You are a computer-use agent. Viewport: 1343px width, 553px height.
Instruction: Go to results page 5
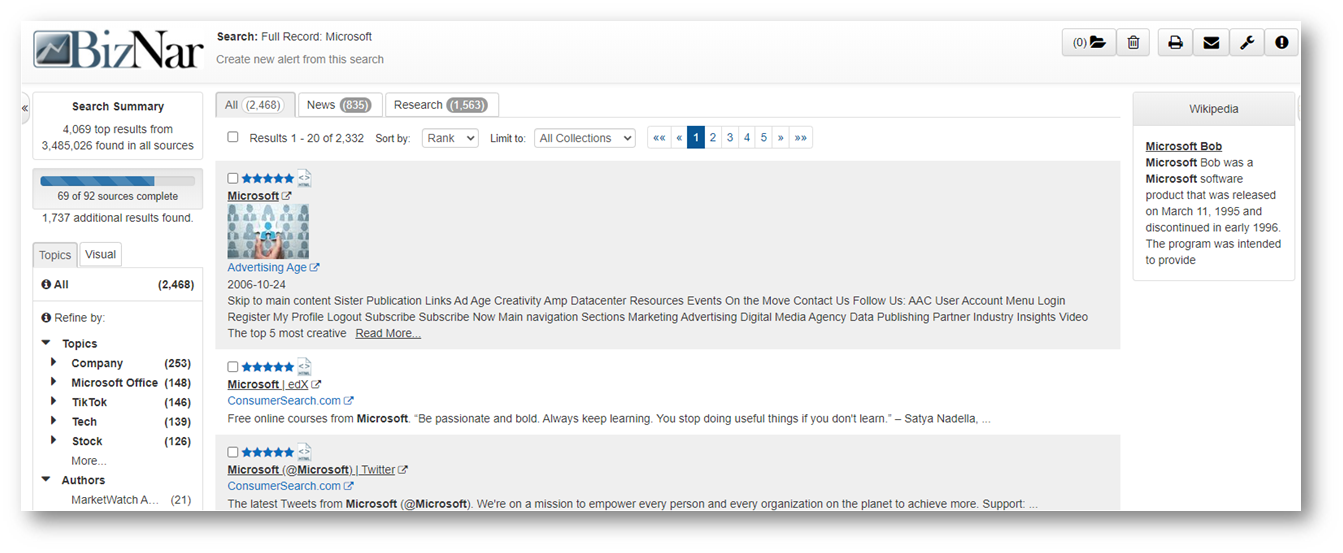click(764, 138)
